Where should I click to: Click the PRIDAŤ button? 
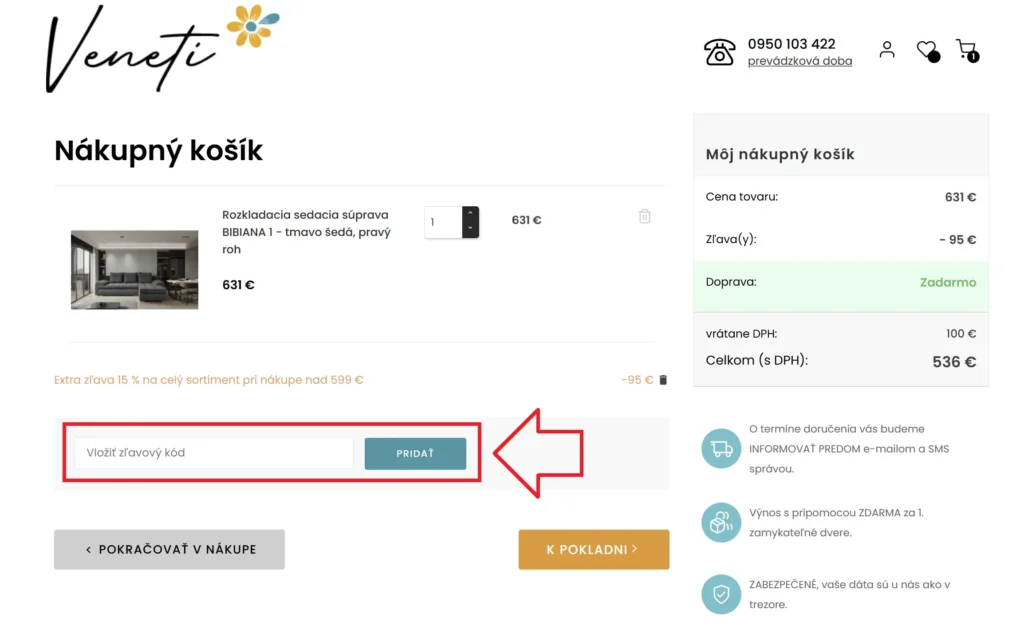(x=415, y=453)
